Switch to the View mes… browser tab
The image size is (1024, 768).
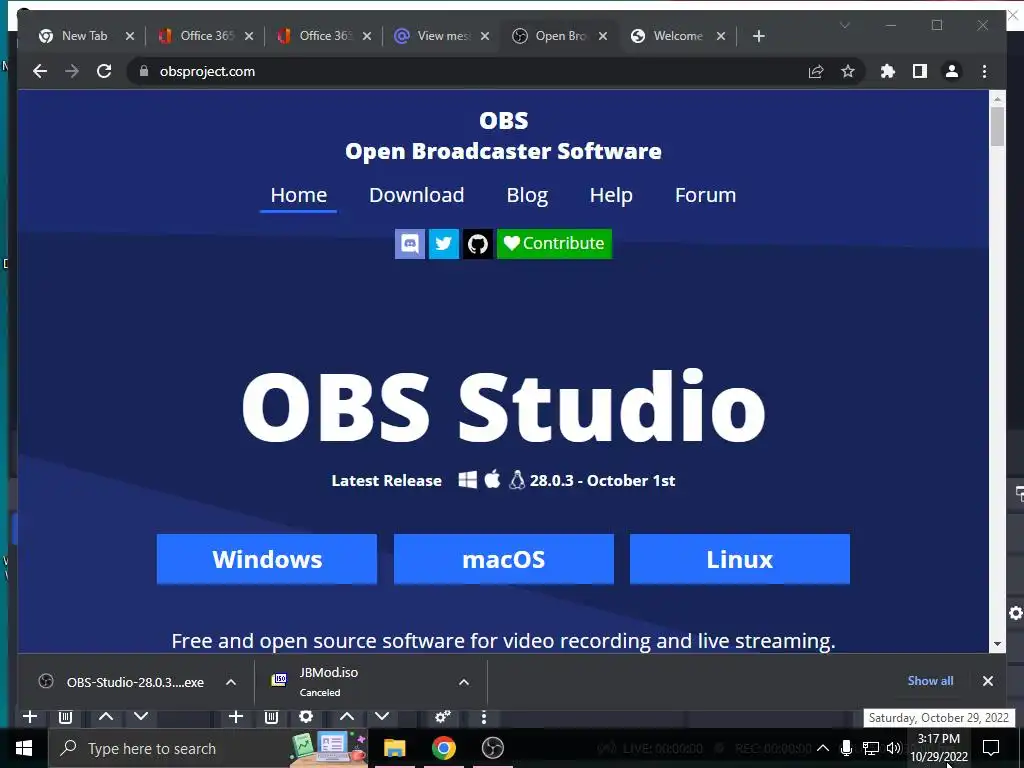tap(442, 36)
